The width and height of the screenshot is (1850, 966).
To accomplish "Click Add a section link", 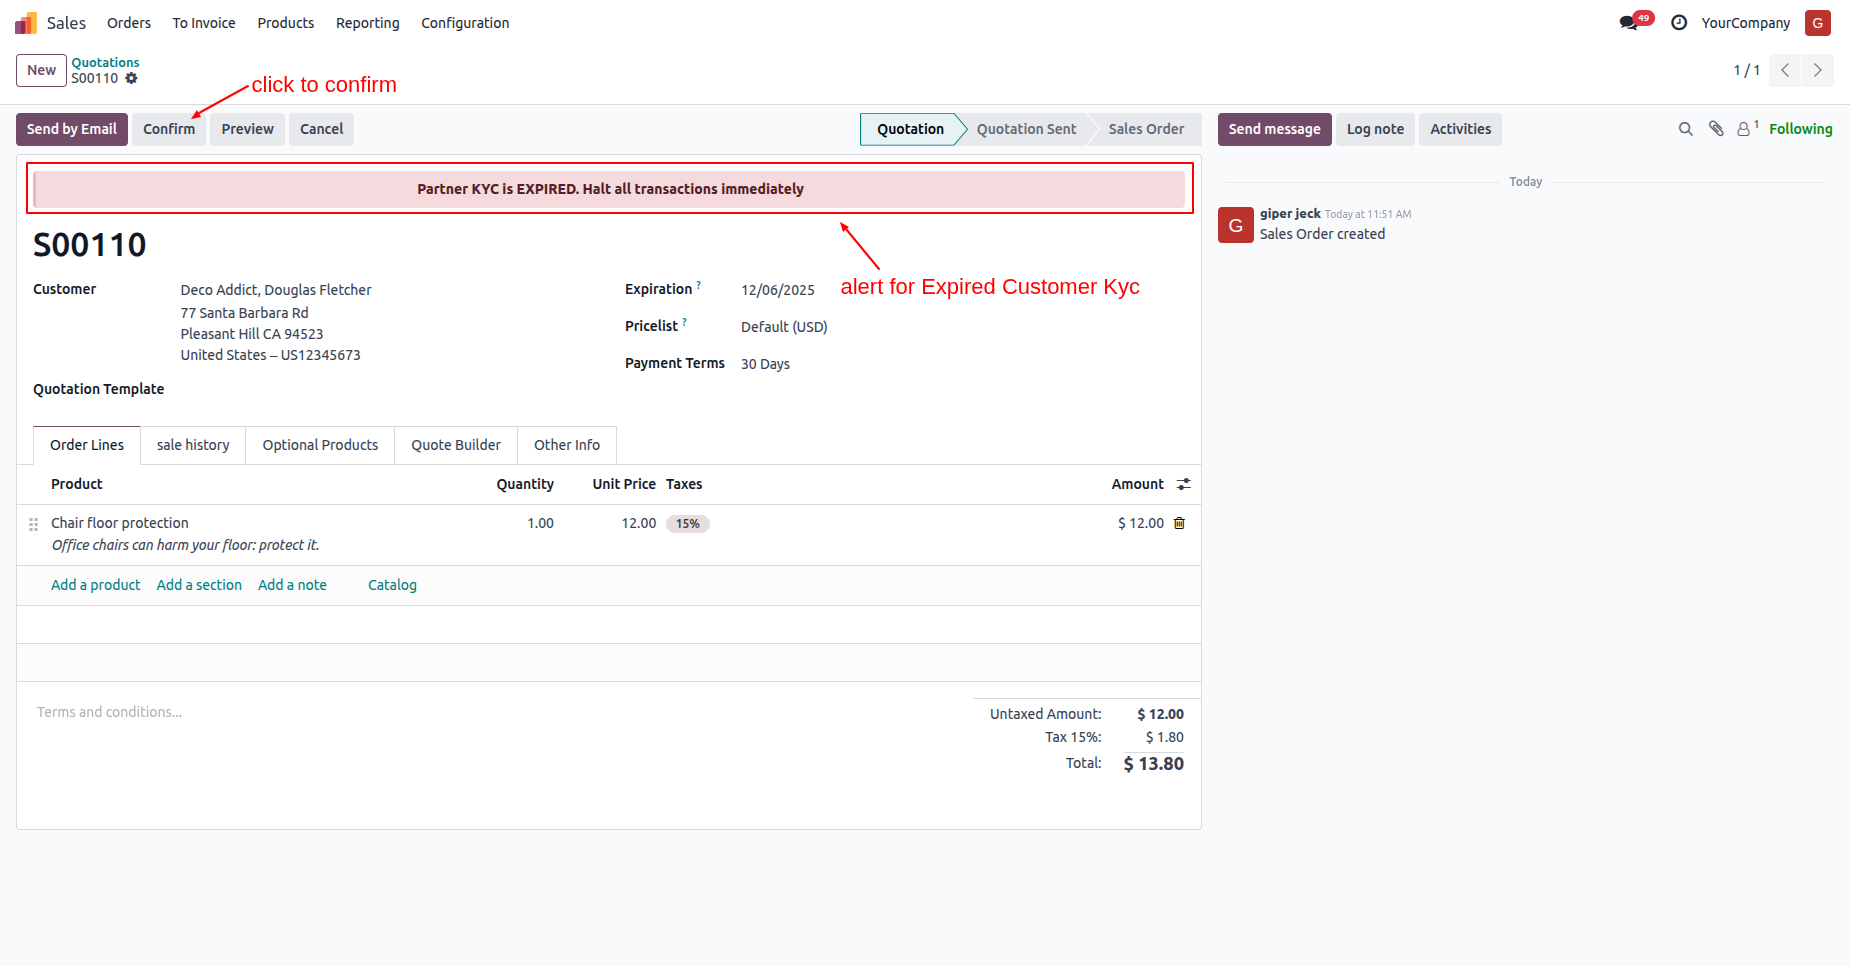I will (199, 585).
